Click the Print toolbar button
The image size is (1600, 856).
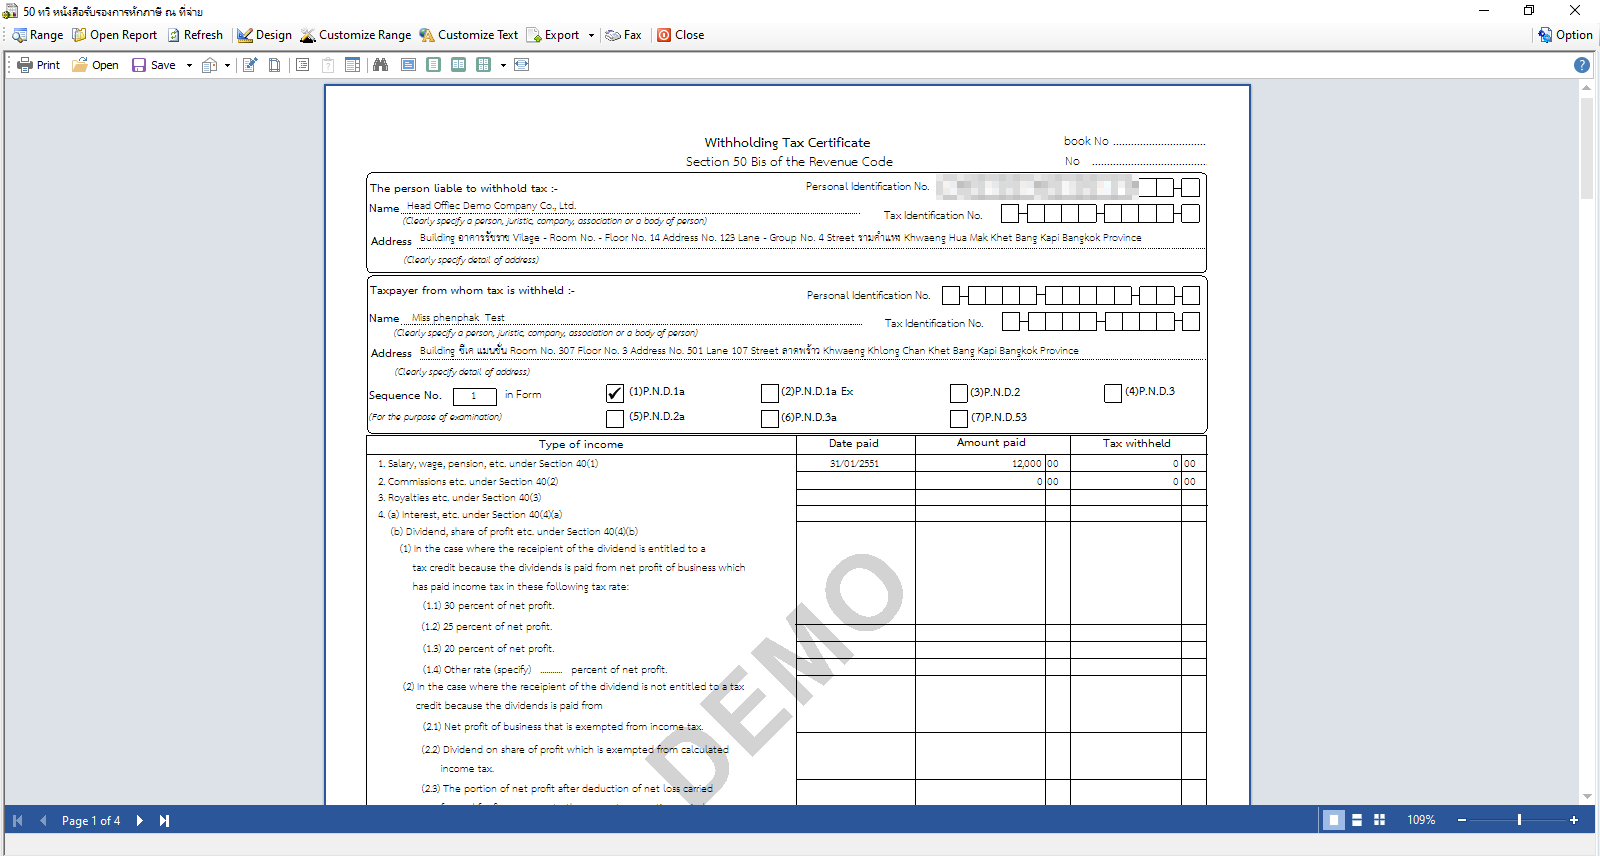pos(38,65)
